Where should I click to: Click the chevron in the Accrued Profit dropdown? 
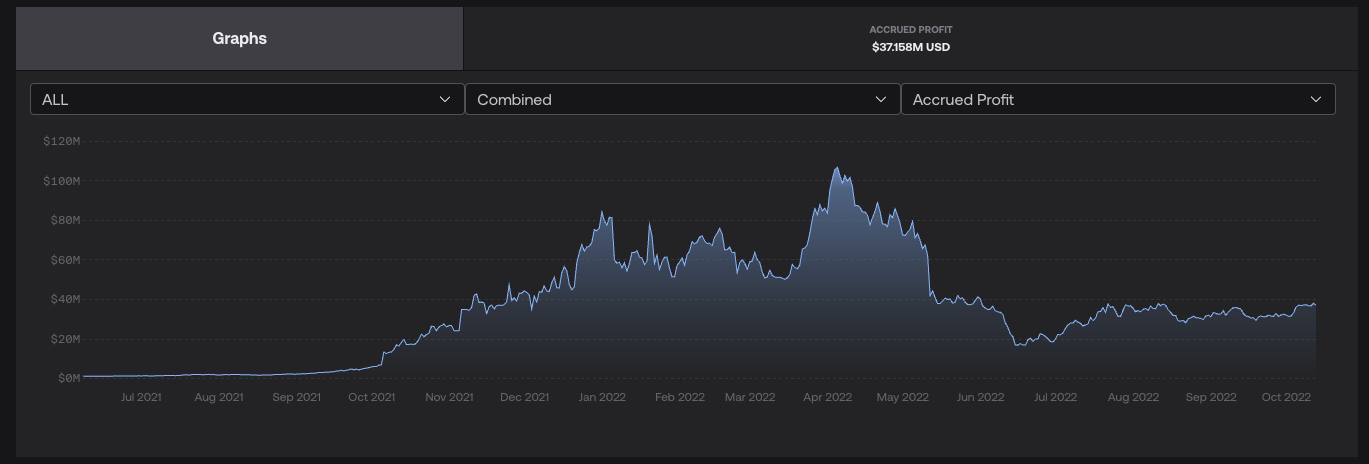1316,99
